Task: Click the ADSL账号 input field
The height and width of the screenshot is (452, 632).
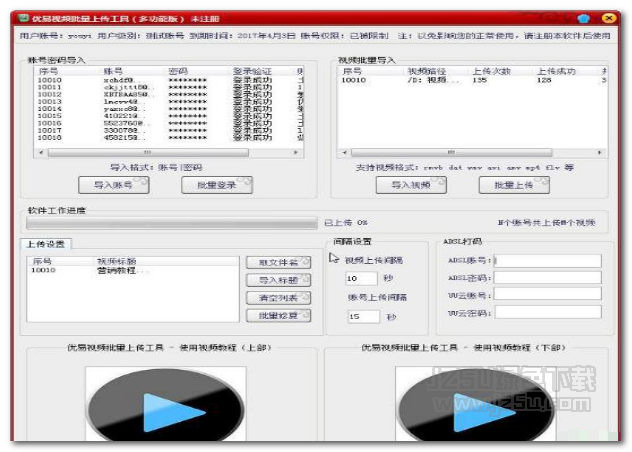Action: tap(548, 260)
